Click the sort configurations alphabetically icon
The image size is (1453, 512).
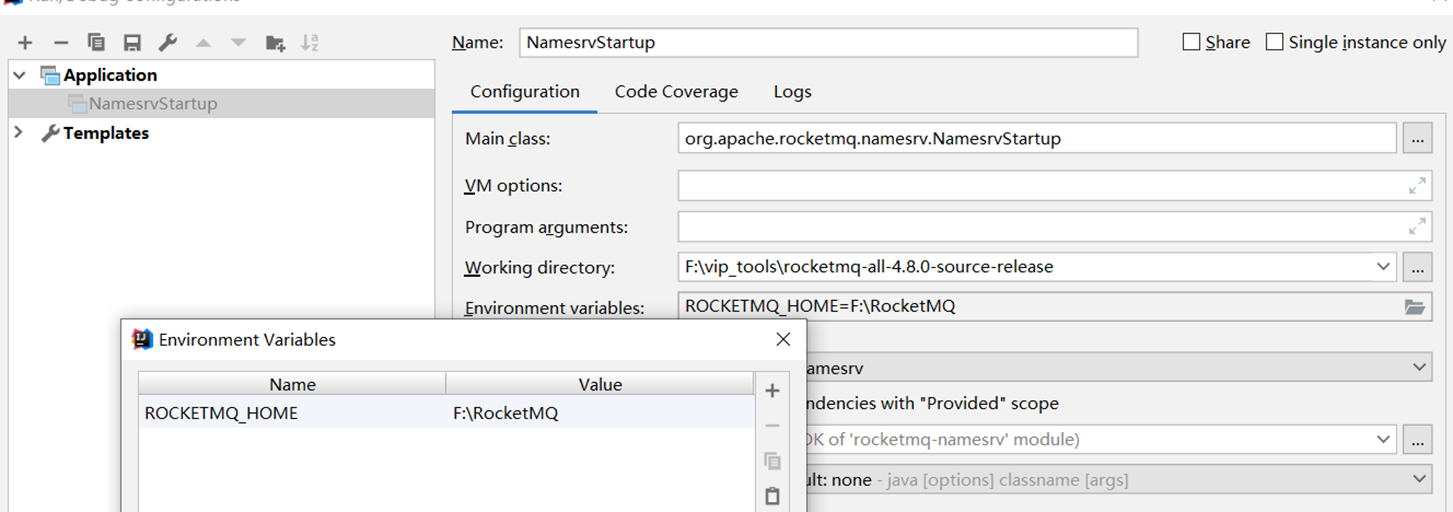[310, 43]
